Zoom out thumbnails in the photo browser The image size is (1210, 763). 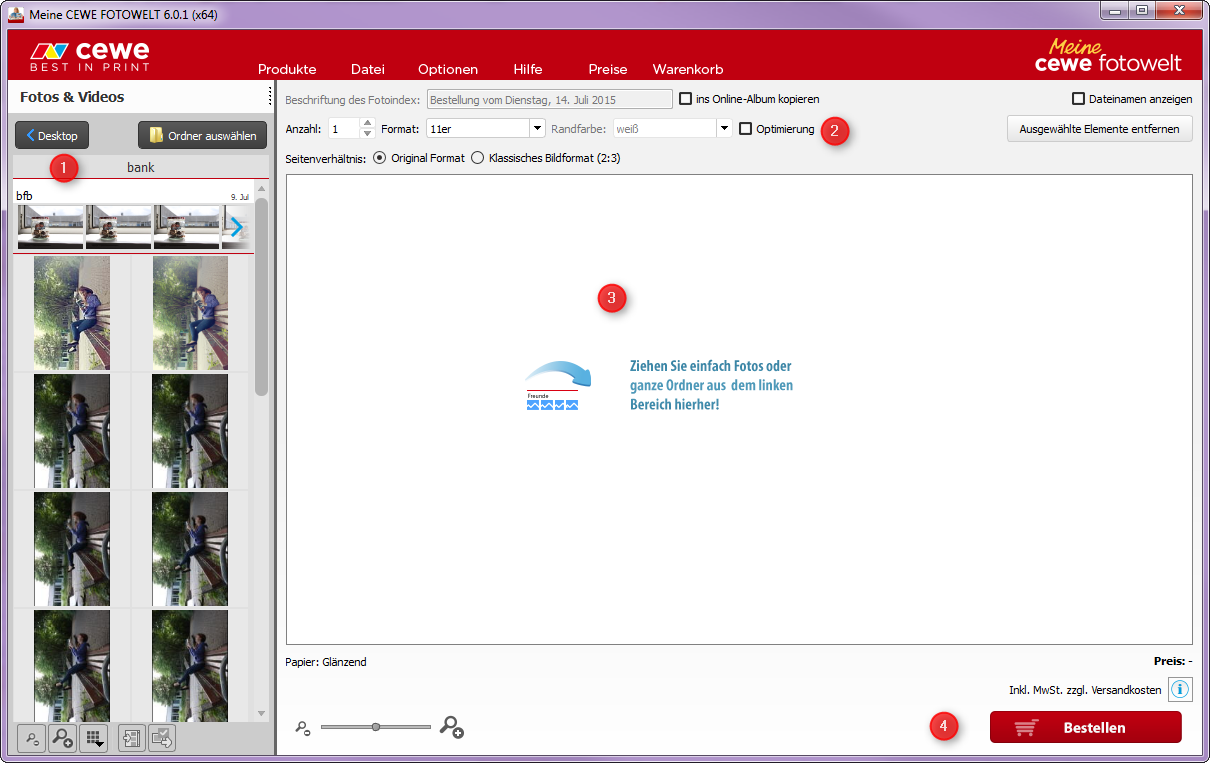pyautogui.click(x=31, y=739)
